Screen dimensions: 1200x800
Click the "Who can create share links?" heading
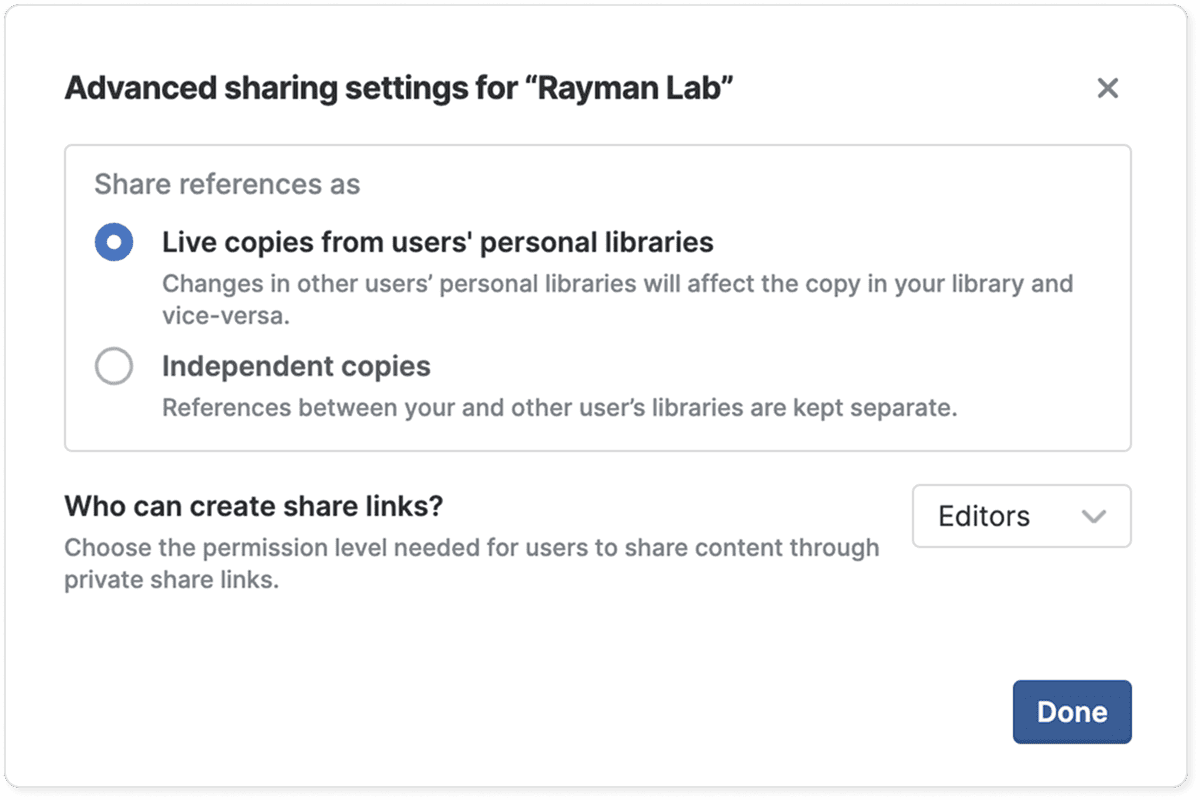point(253,506)
